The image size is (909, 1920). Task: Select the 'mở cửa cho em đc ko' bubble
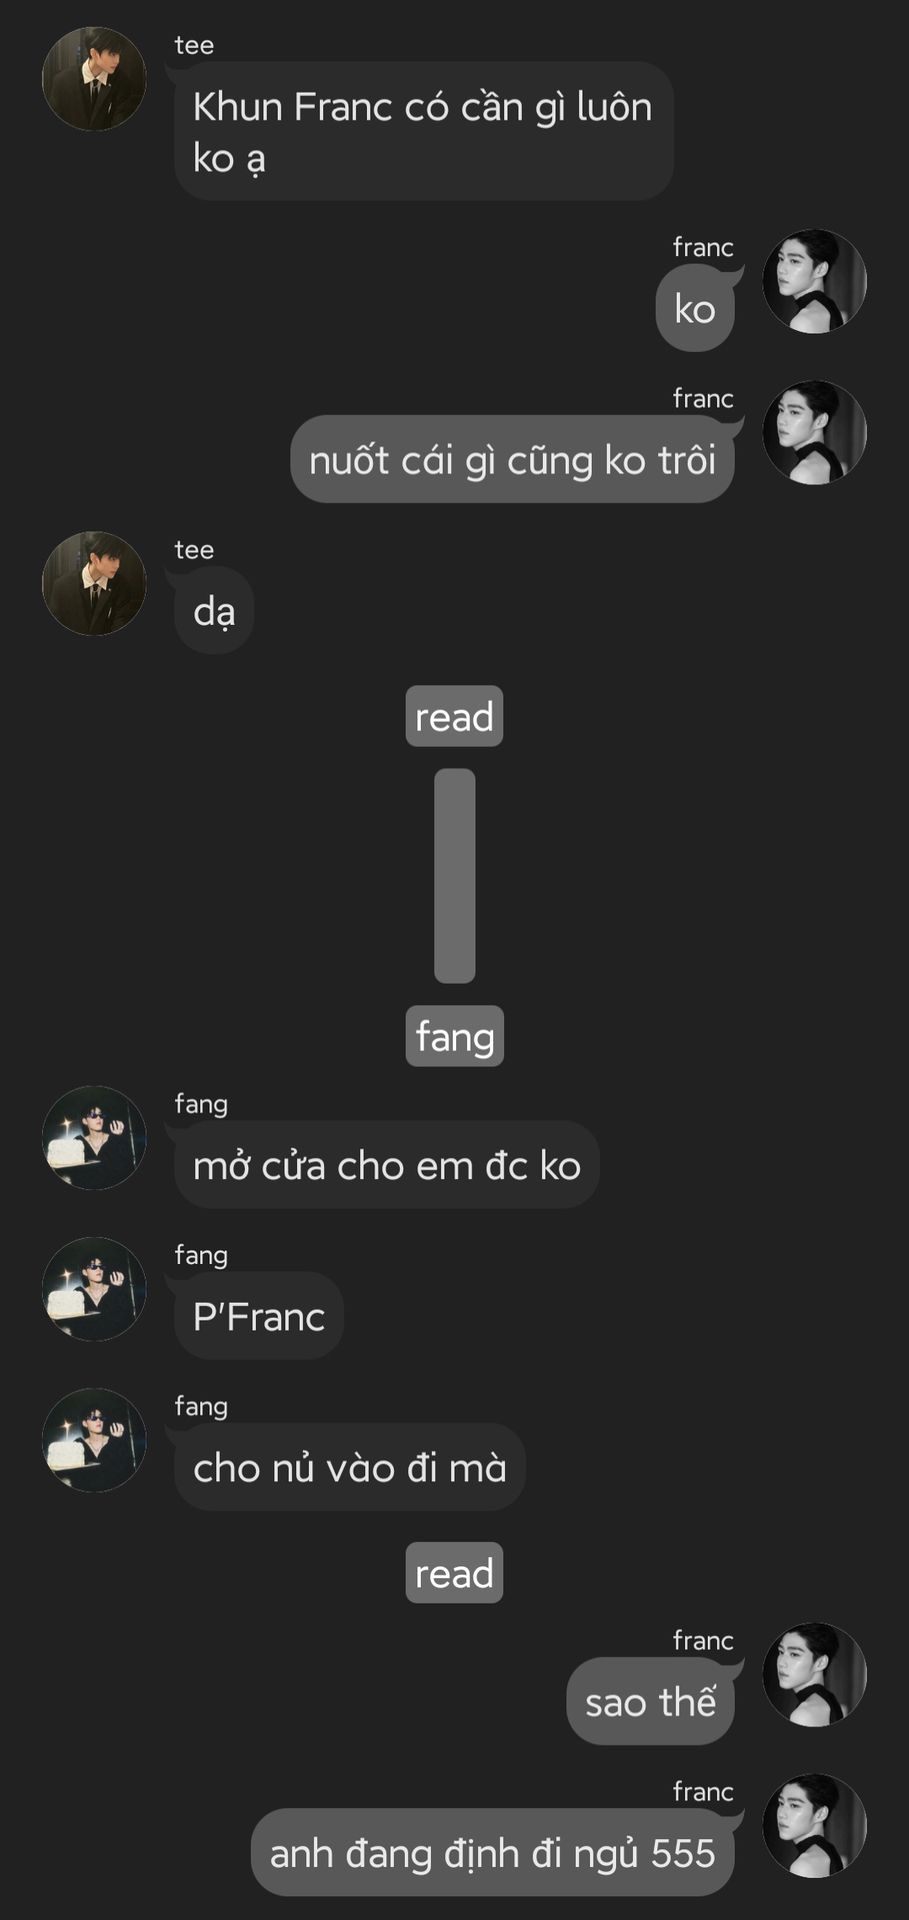pos(387,1165)
